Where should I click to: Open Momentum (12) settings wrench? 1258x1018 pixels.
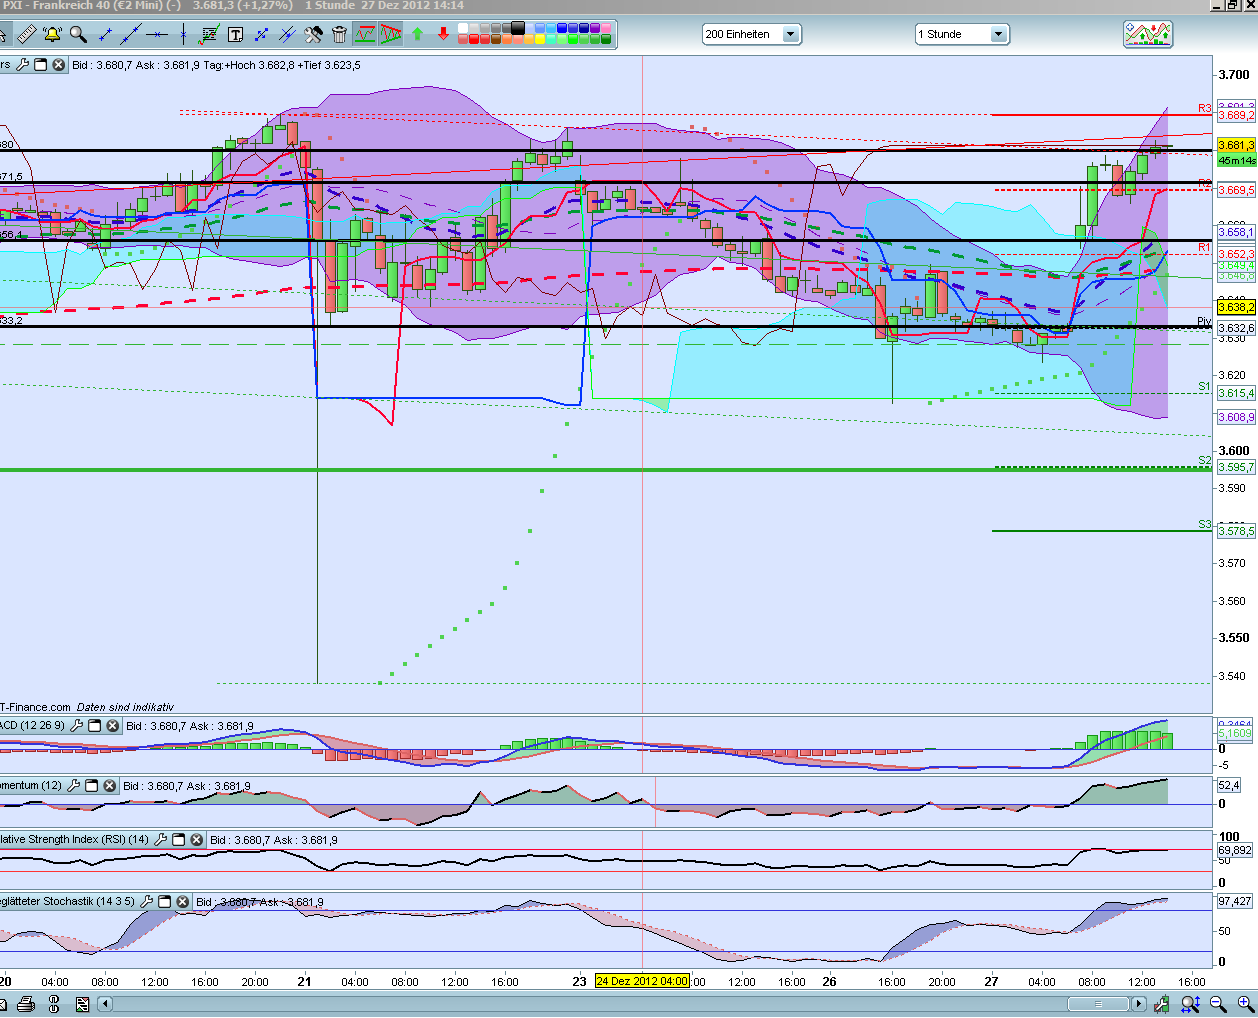(74, 786)
